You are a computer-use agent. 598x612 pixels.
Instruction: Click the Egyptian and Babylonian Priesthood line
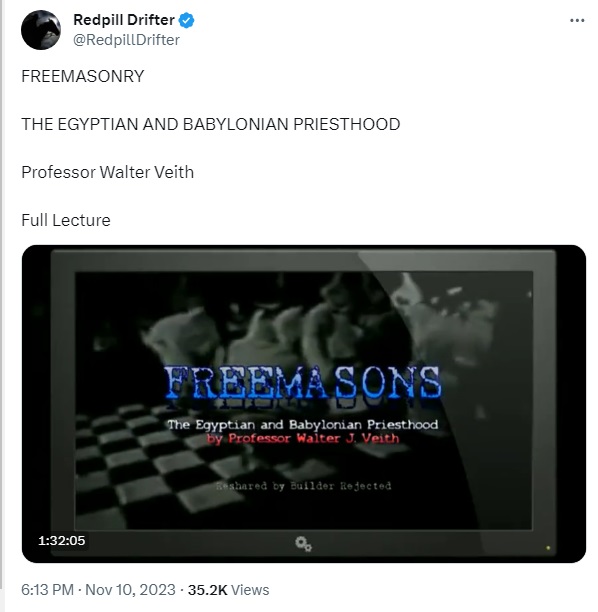[211, 124]
